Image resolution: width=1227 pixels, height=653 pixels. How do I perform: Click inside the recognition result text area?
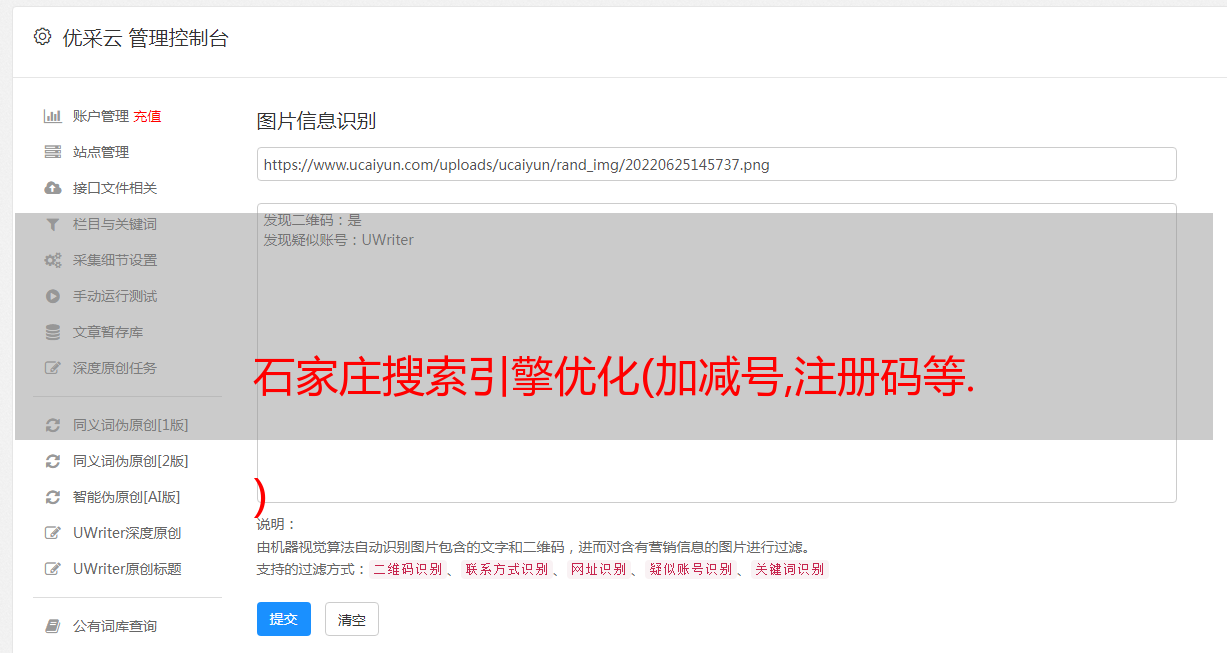pos(716,353)
